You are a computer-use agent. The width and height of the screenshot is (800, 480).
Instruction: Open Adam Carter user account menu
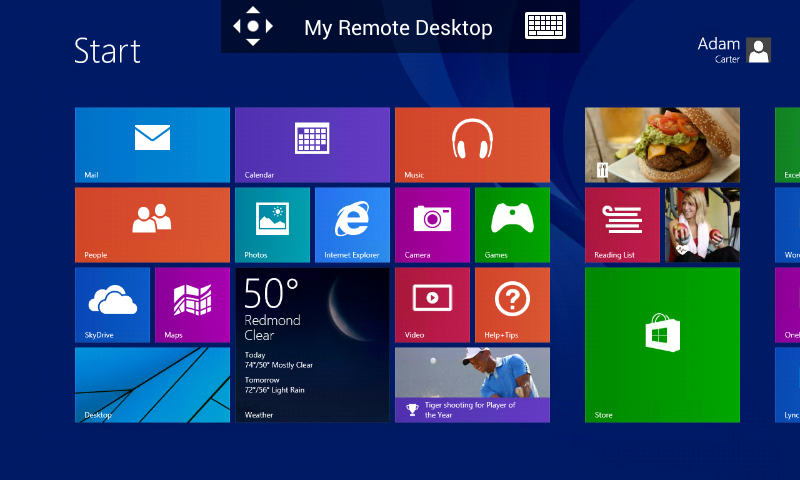(734, 50)
